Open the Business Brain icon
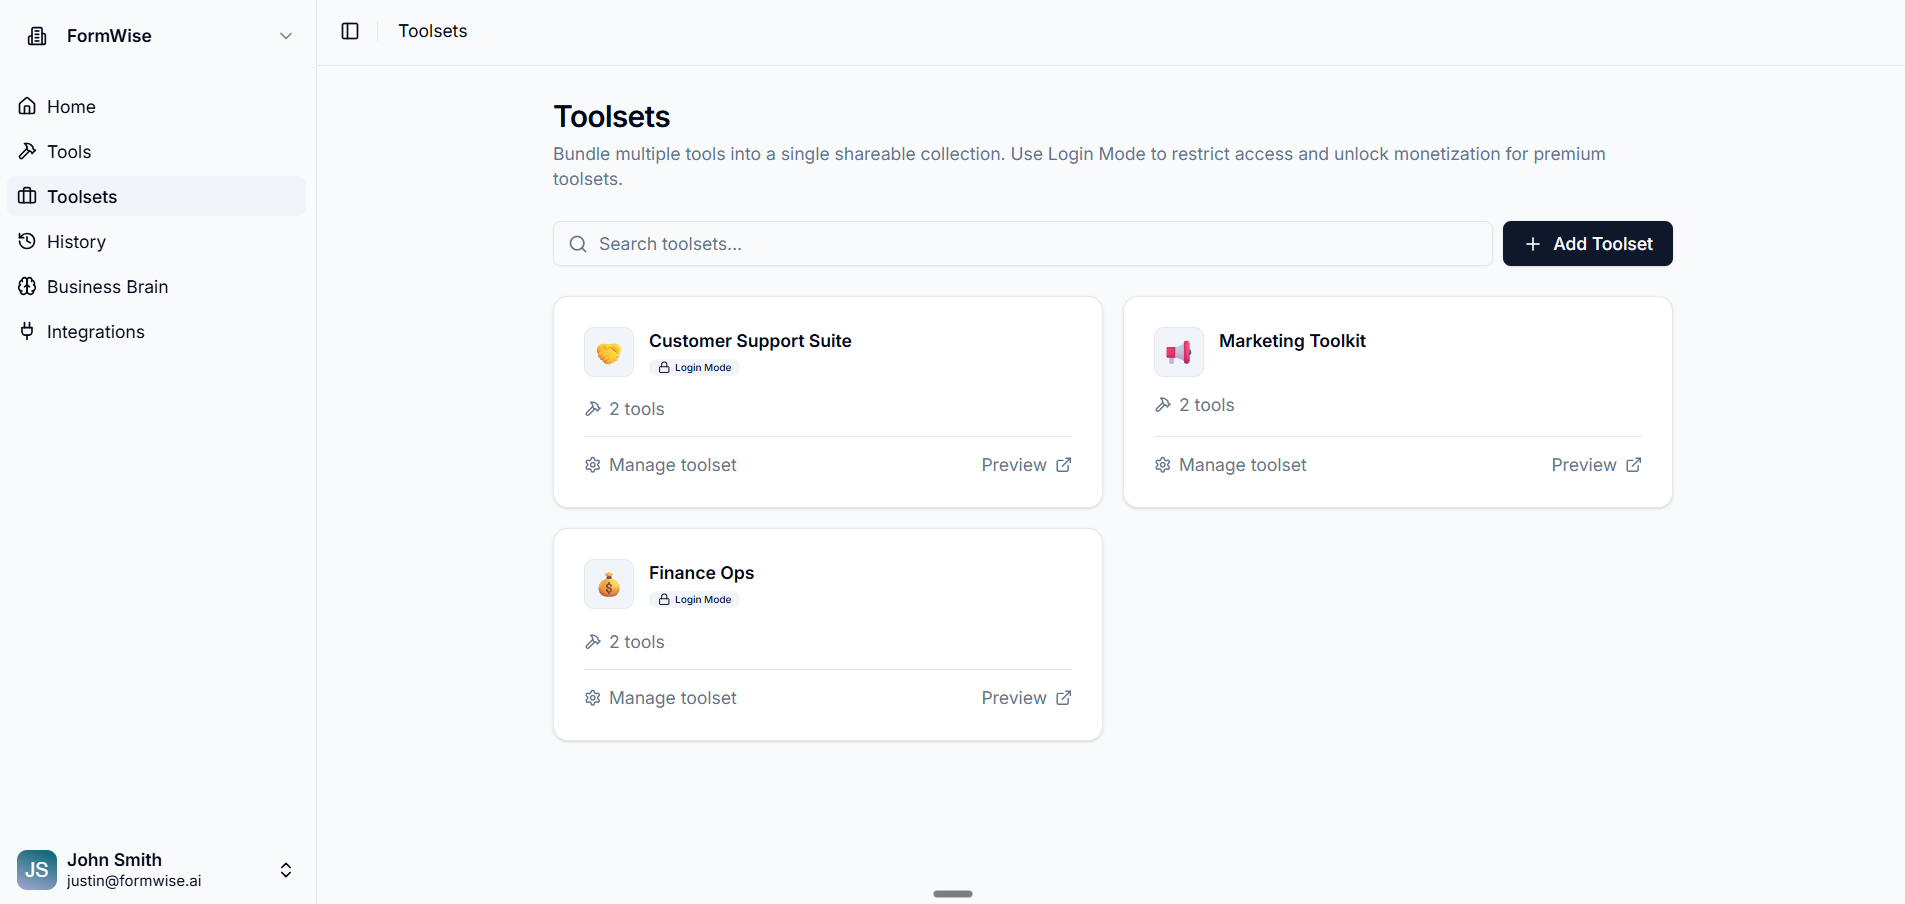Viewport: 1905px width, 904px height. click(x=27, y=286)
